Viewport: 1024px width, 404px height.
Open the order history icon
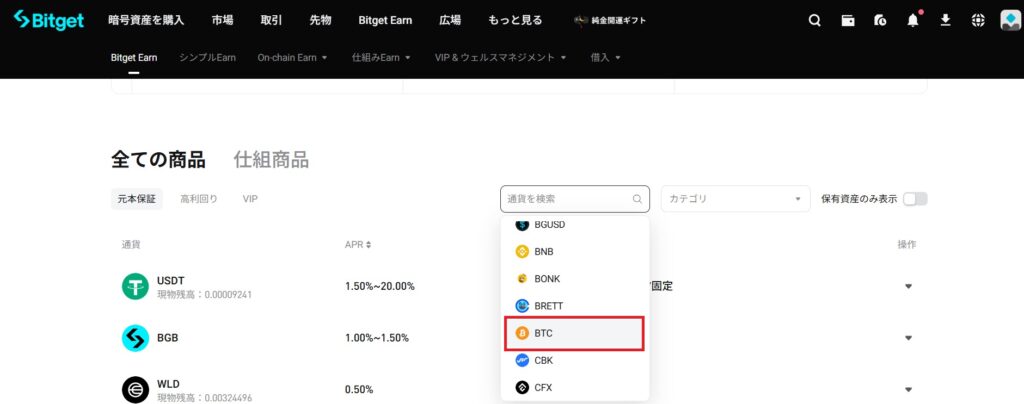tap(880, 20)
